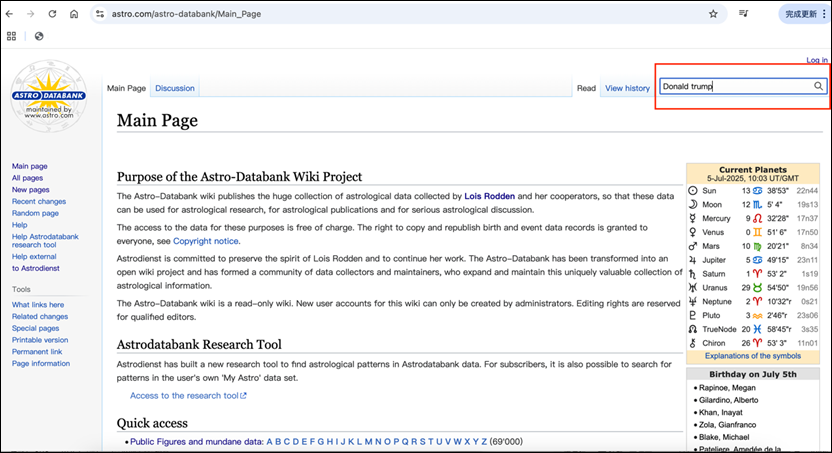
Task: Click the Moon symbol in Current Planets
Action: [692, 204]
